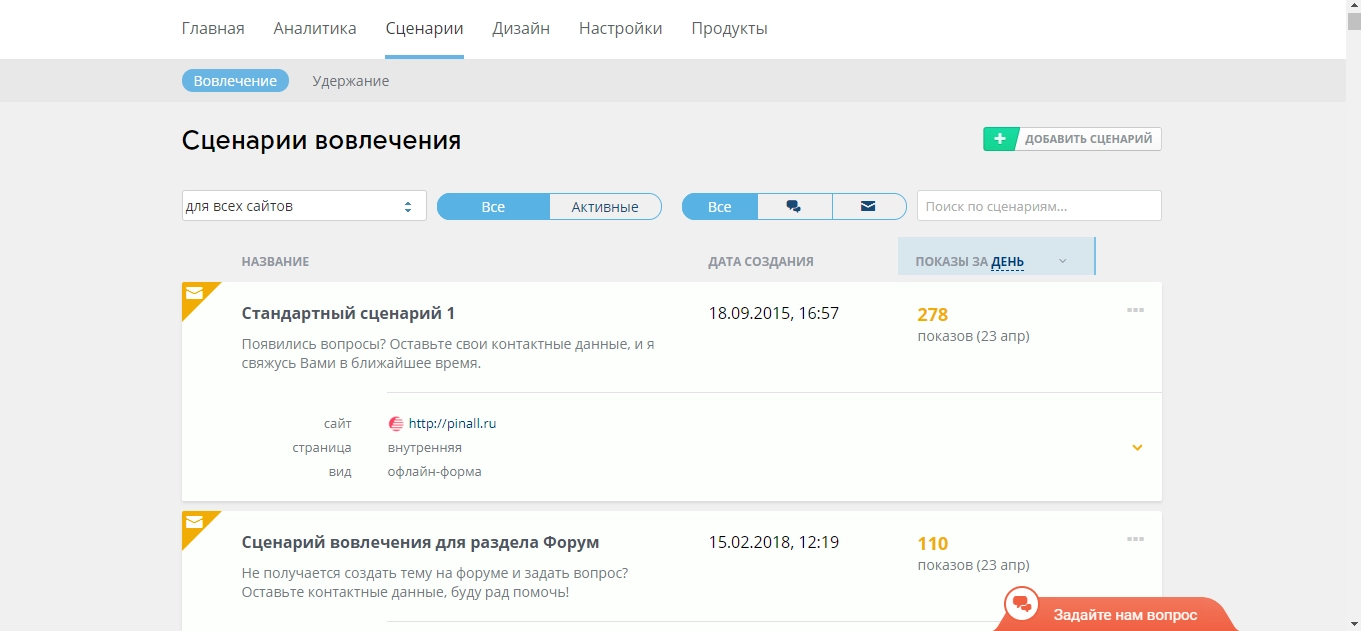Switch to the Удержание sub-tab
The width and height of the screenshot is (1361, 631).
(350, 81)
